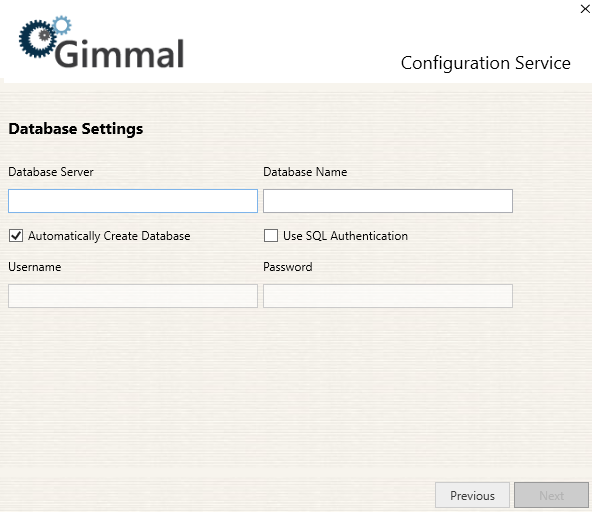Click the Configuration Service title text

(486, 63)
